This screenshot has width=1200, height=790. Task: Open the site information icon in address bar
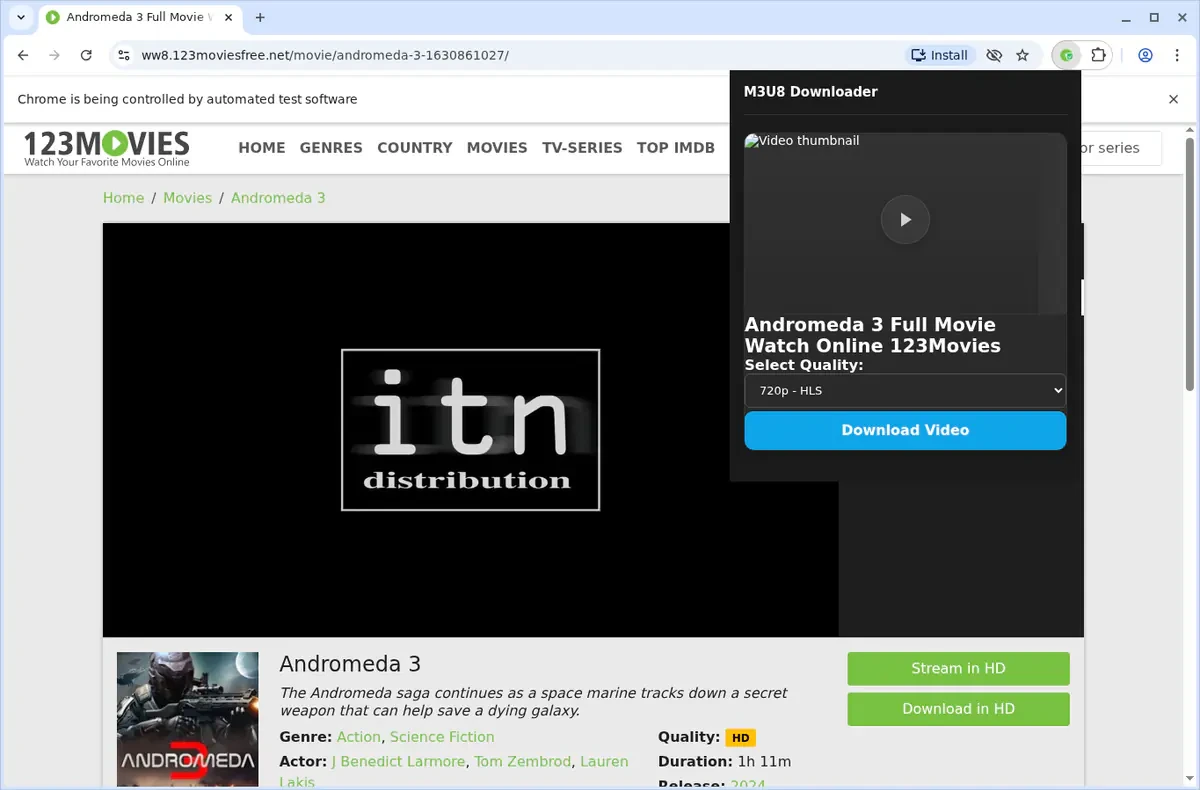[123, 55]
